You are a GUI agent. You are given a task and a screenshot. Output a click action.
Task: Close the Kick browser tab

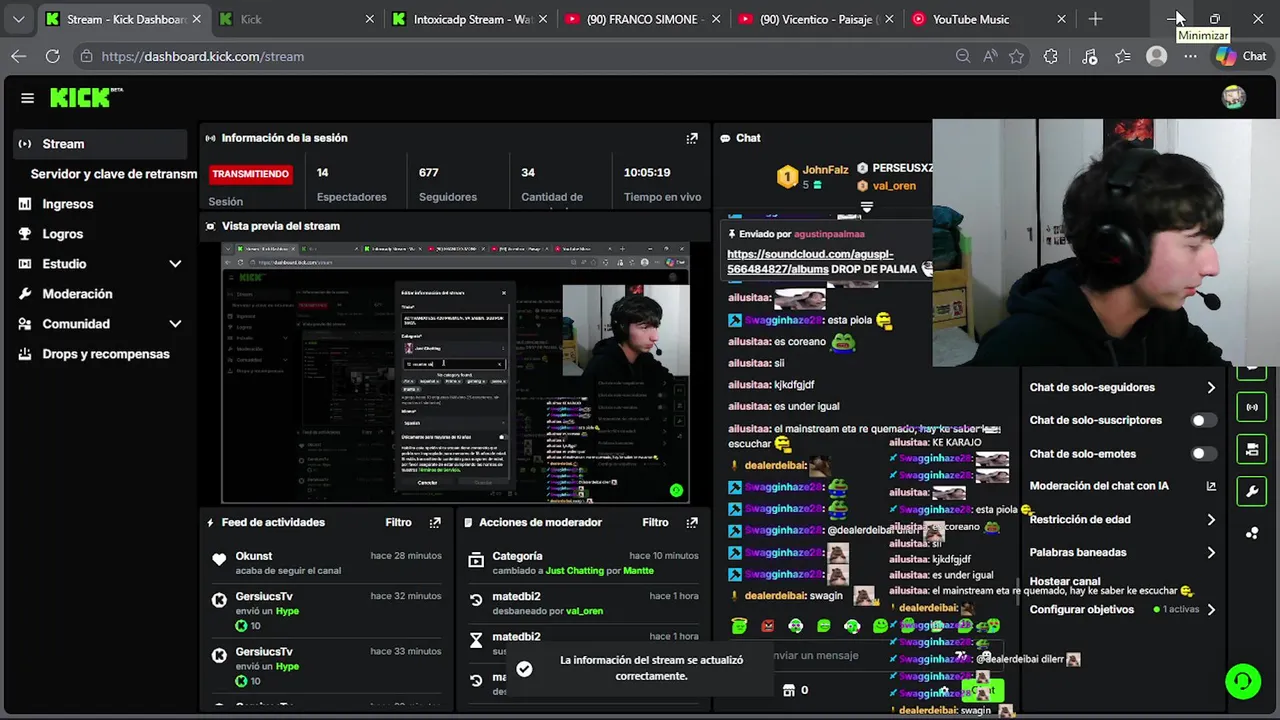(370, 19)
